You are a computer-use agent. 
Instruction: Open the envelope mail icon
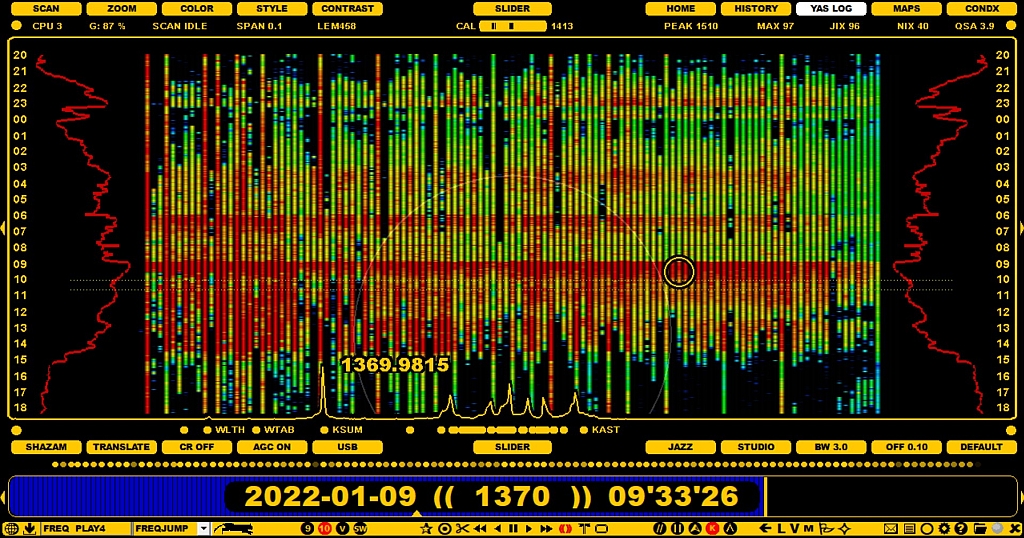(890, 528)
